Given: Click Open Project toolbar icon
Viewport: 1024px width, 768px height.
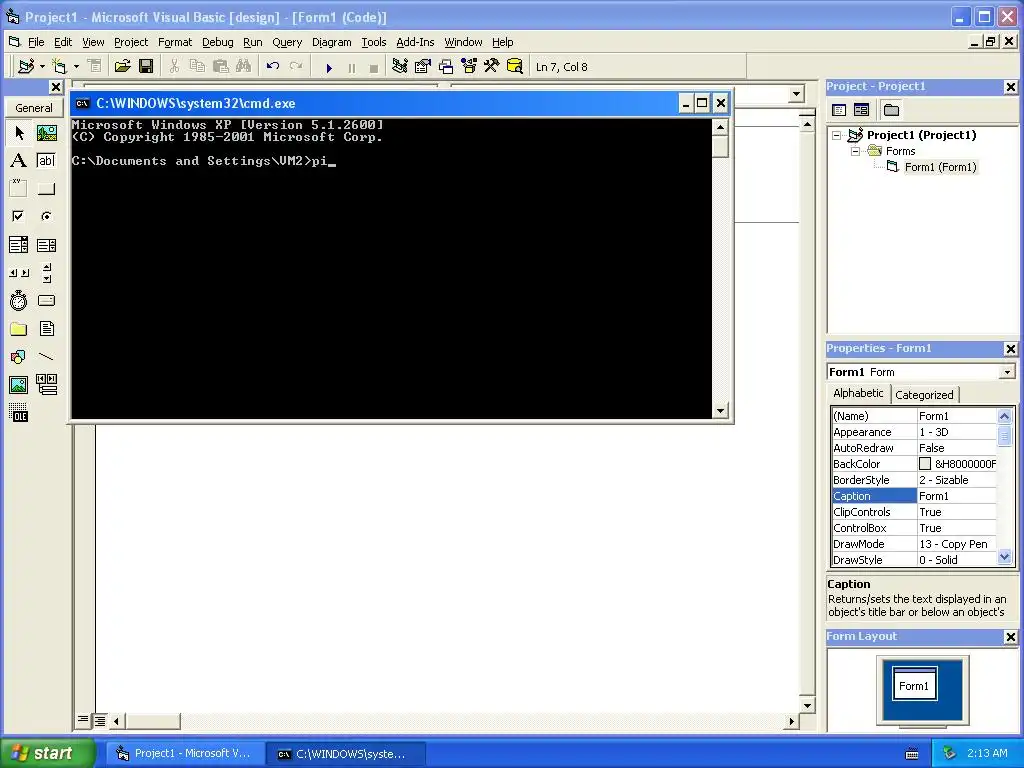Looking at the screenshot, I should [122, 66].
